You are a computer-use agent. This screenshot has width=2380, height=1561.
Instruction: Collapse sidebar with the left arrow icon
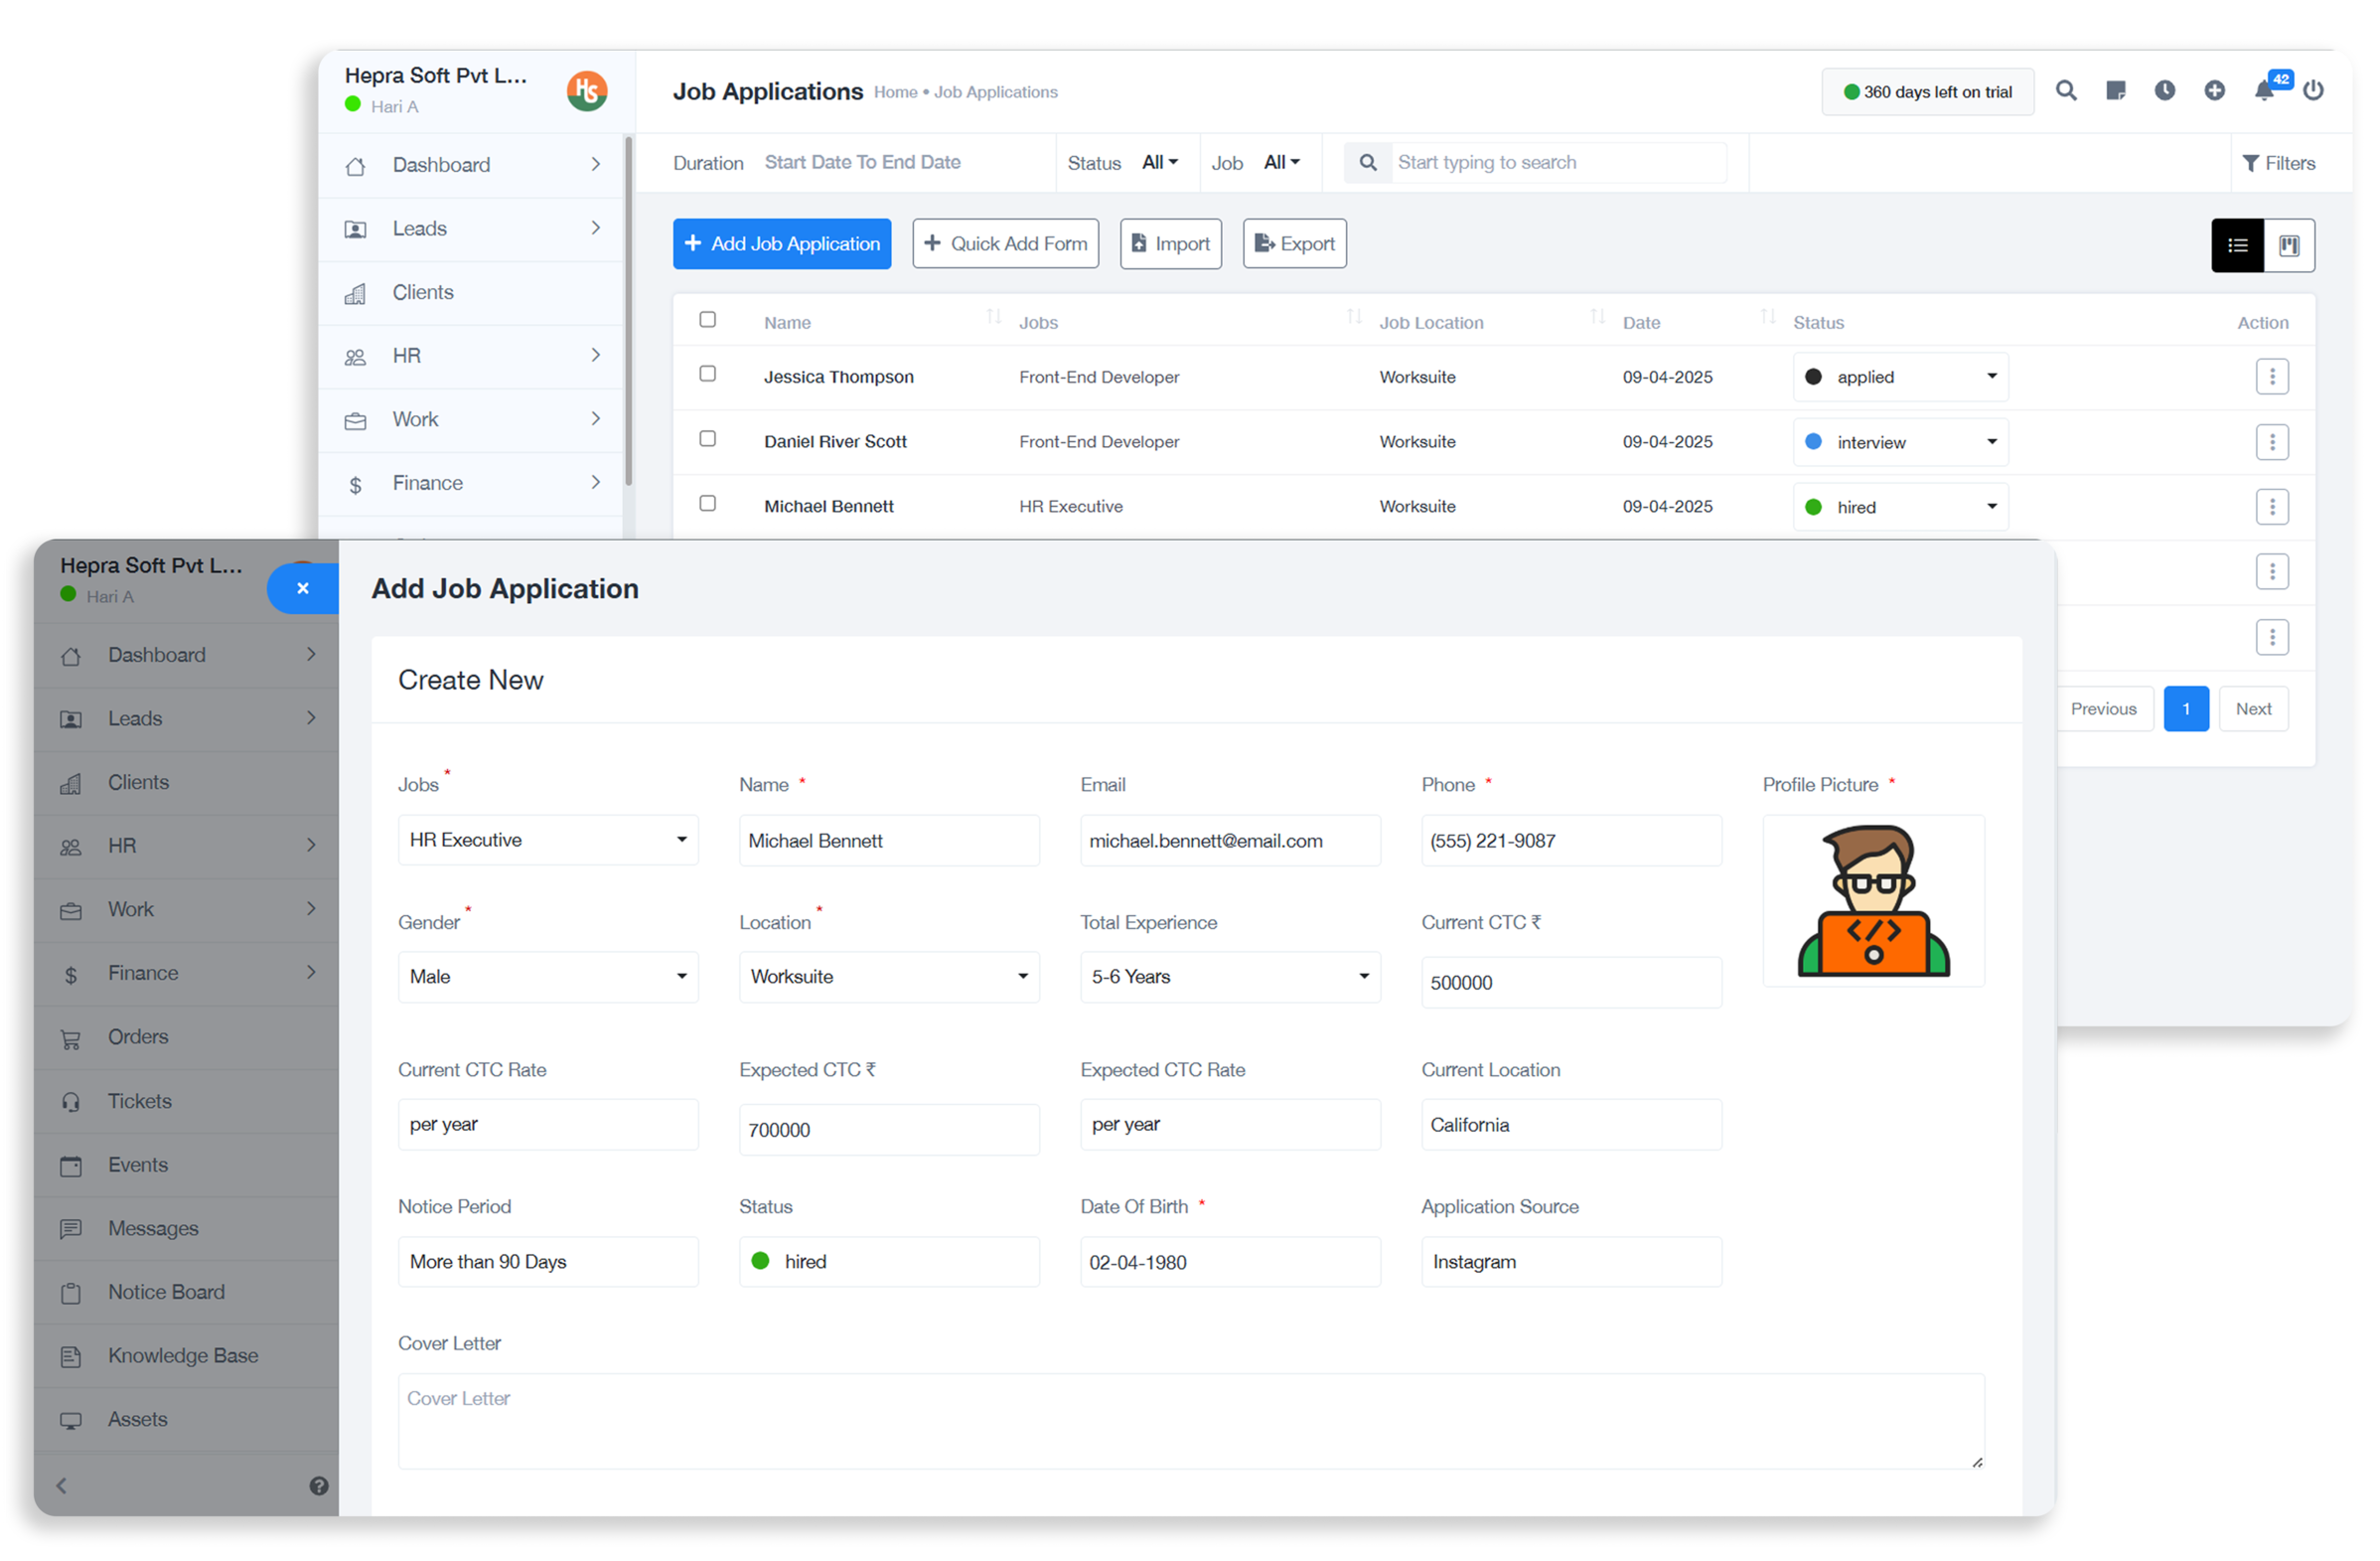62,1486
